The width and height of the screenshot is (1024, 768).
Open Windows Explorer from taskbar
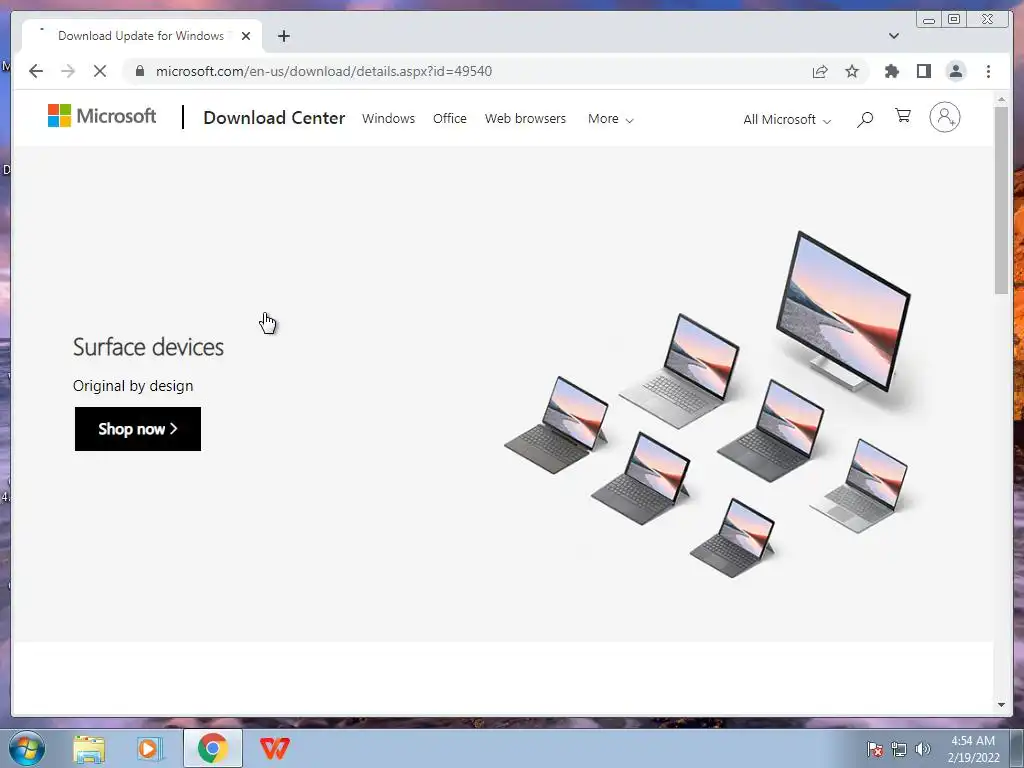point(89,748)
